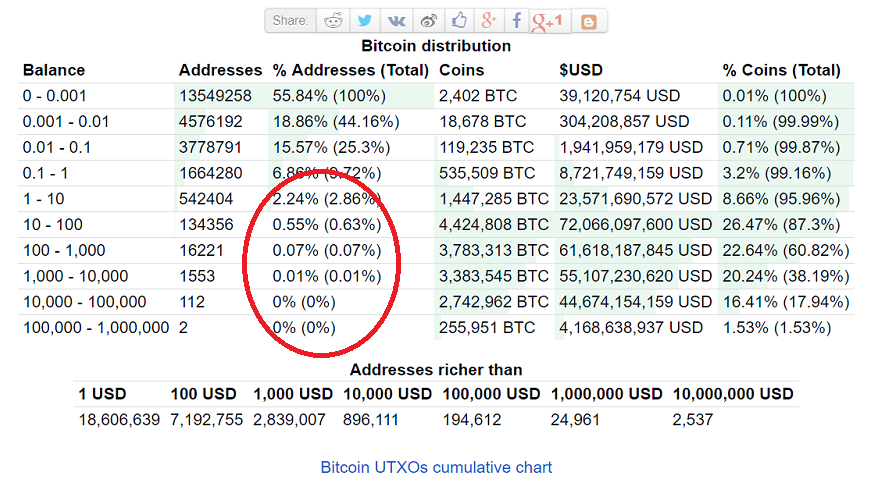Select 304,208,857 USD value

(624, 122)
